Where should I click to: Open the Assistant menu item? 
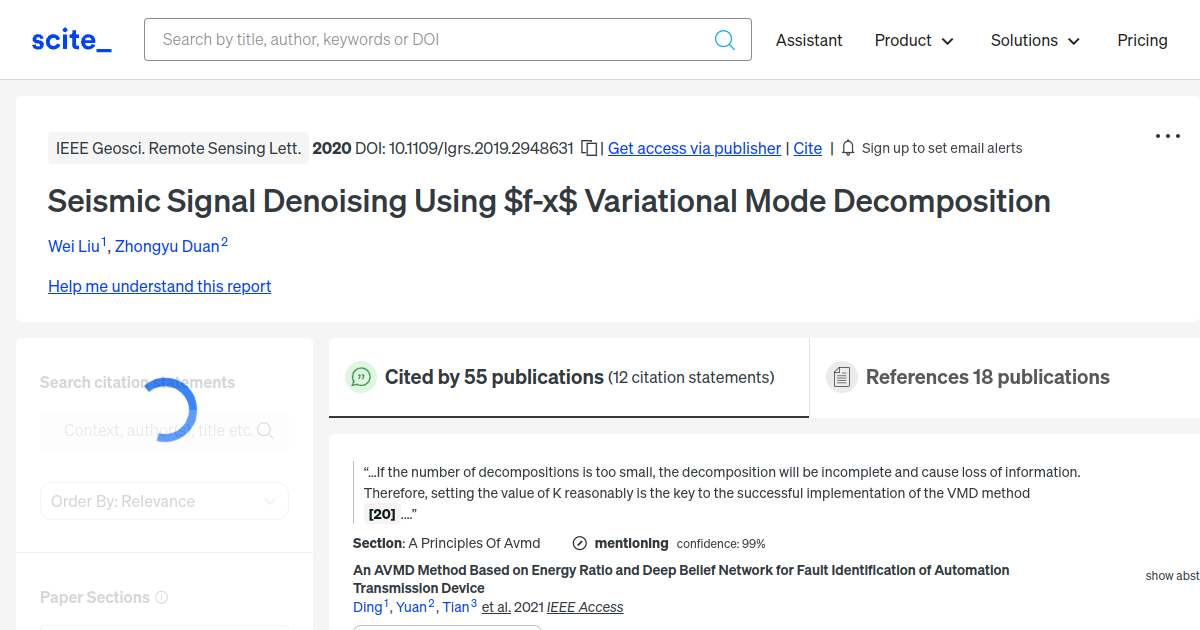pos(809,40)
